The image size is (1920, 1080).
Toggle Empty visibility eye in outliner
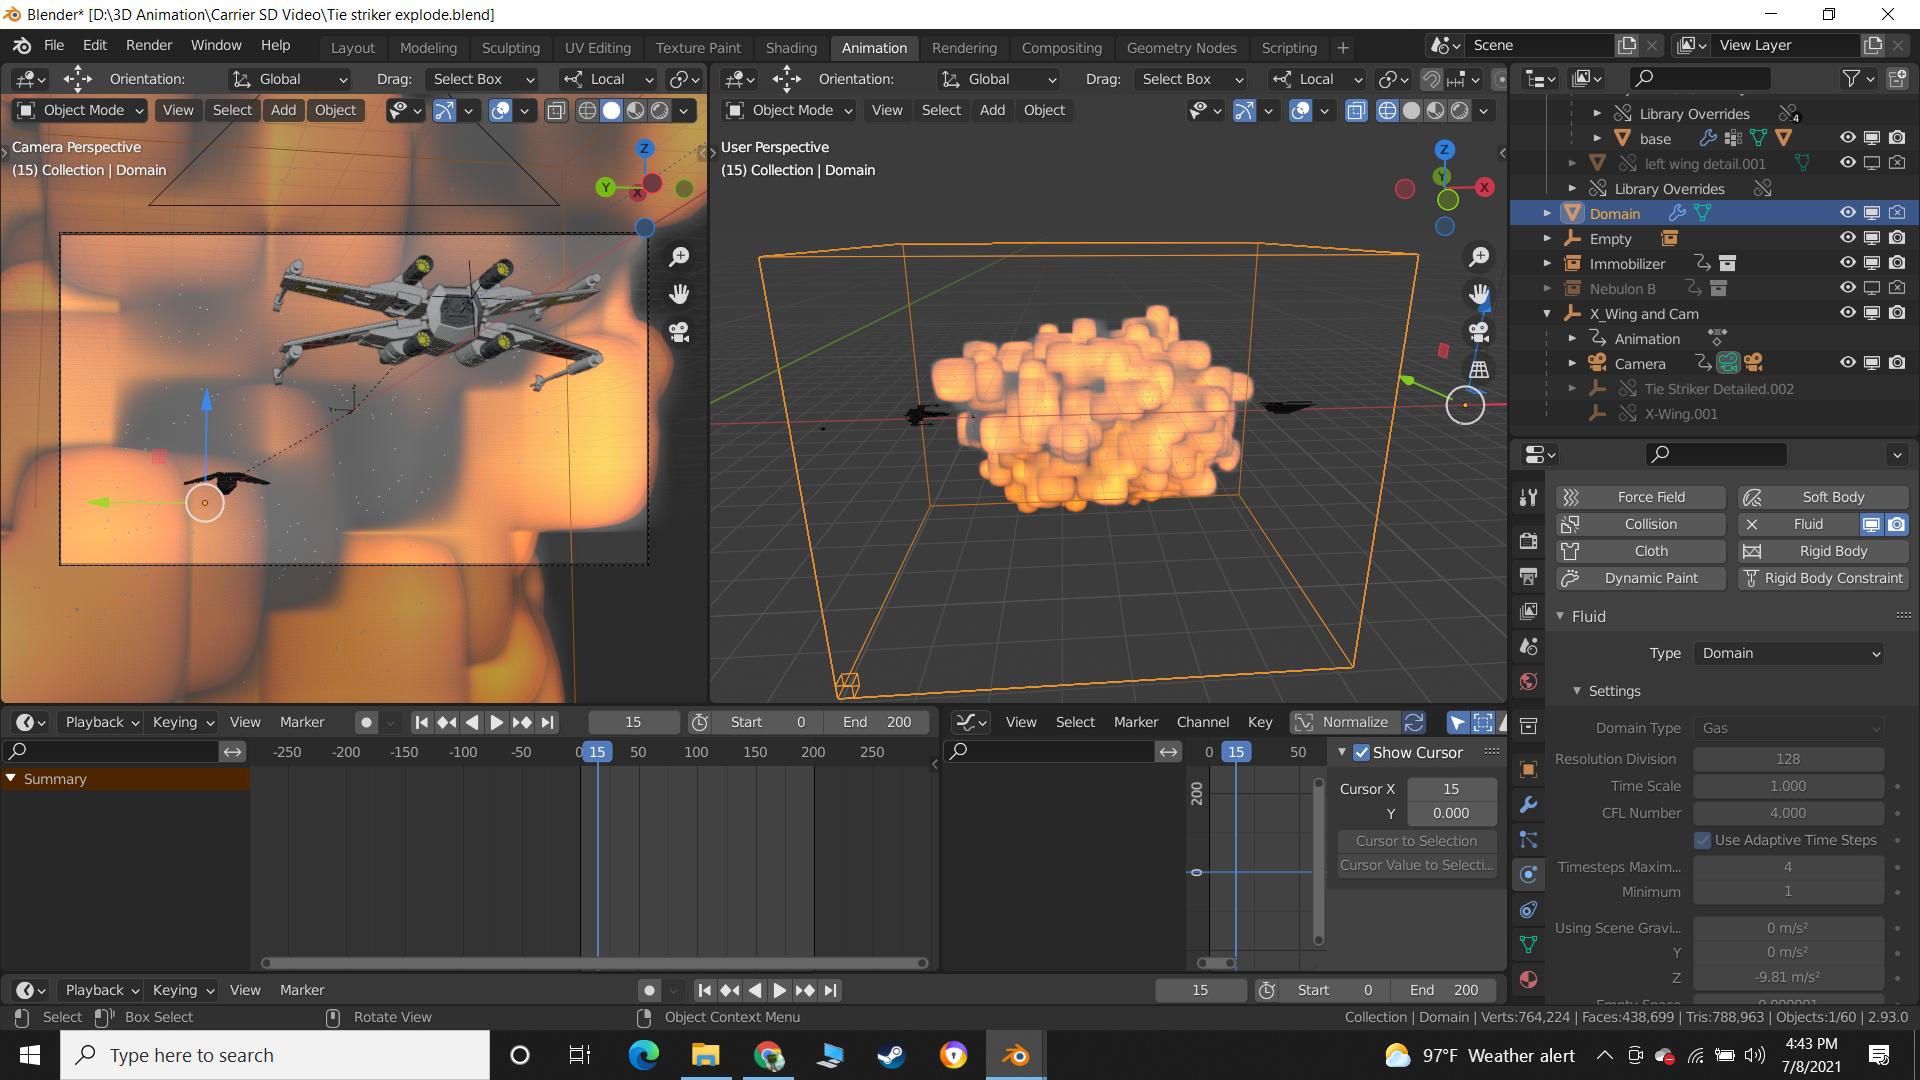click(x=1847, y=238)
